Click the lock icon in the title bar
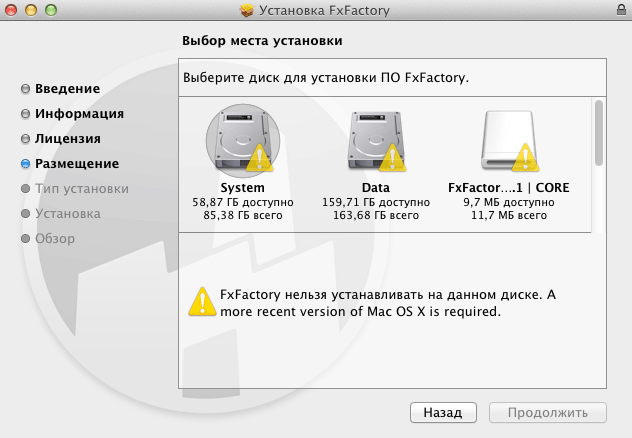 coord(621,9)
